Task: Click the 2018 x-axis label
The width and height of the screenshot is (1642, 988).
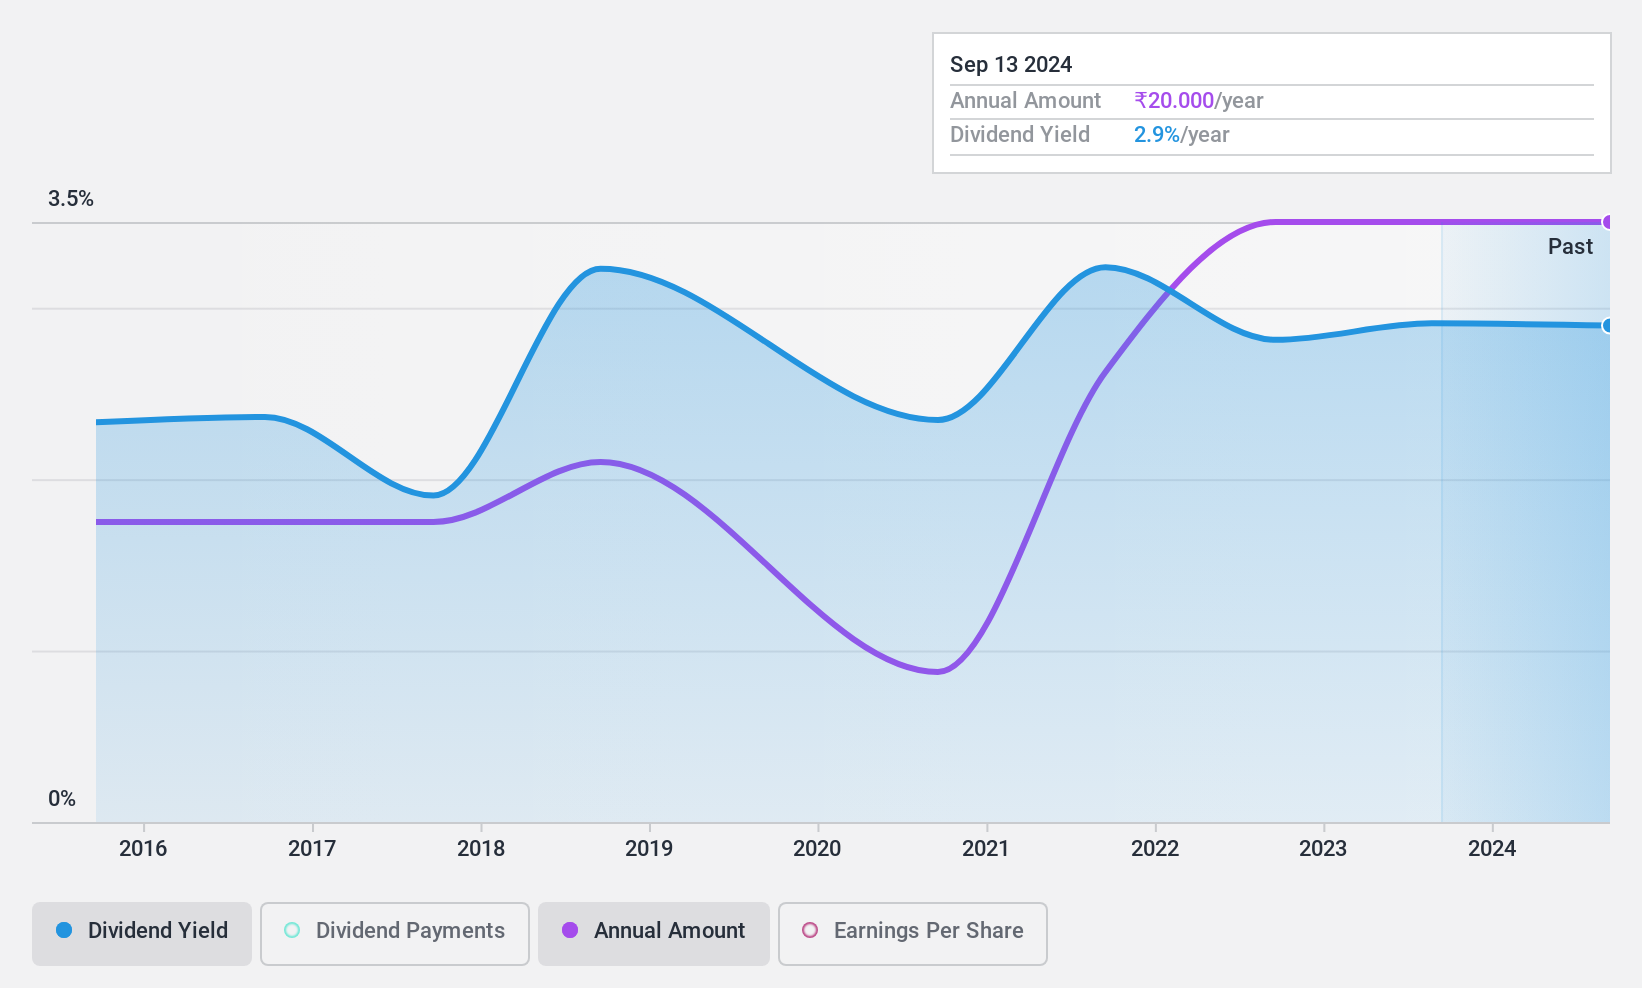Action: [481, 848]
